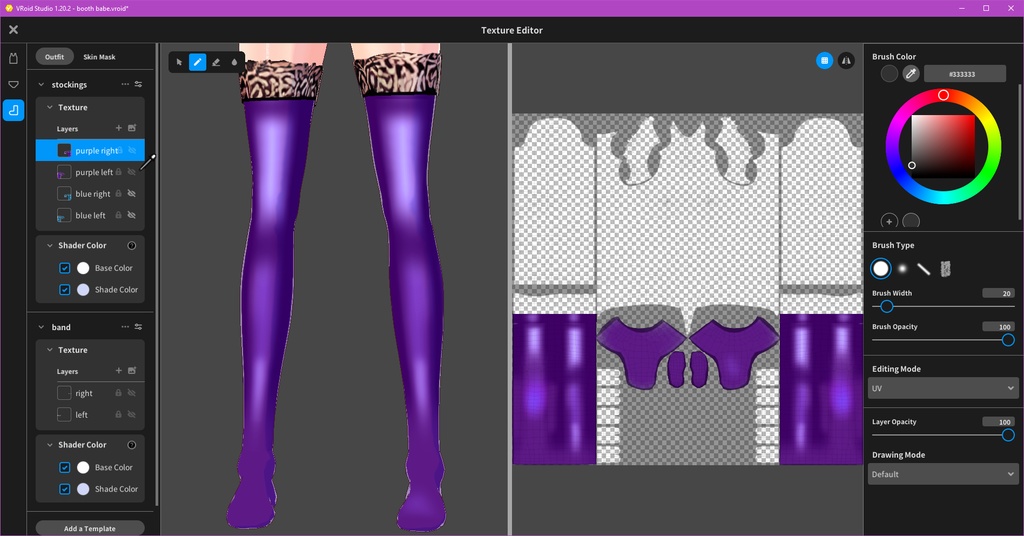Select the blue left layer
This screenshot has height=536, width=1024.
point(90,215)
